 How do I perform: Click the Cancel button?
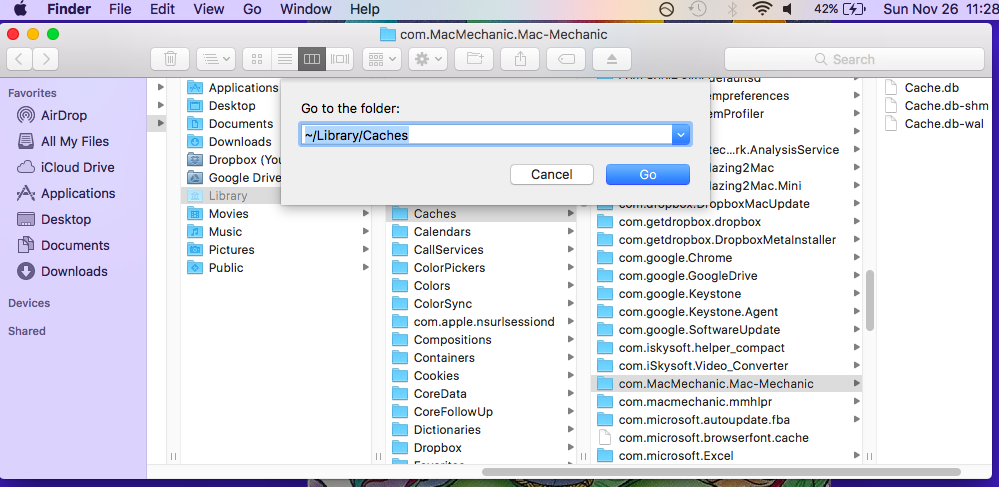tap(552, 175)
